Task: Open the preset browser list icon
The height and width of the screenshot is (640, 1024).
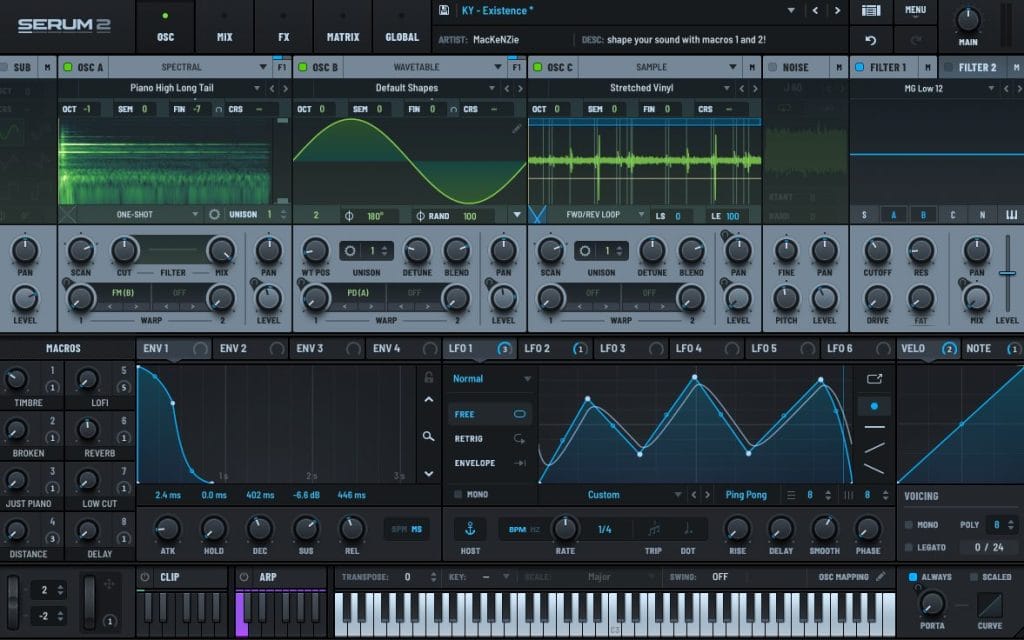Action: coord(871,11)
